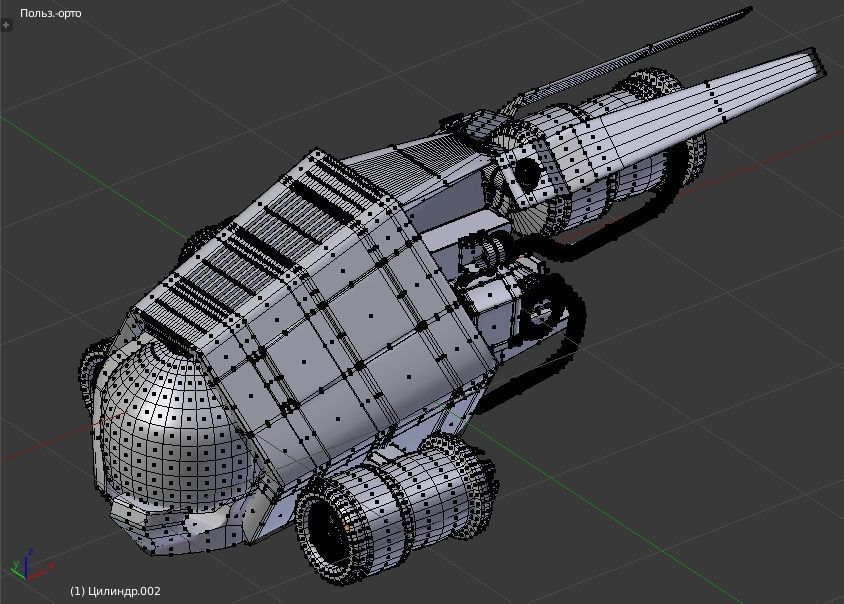This screenshot has width=844, height=604.
Task: Click the "Польз.-орто" view label
Action: coord(51,13)
